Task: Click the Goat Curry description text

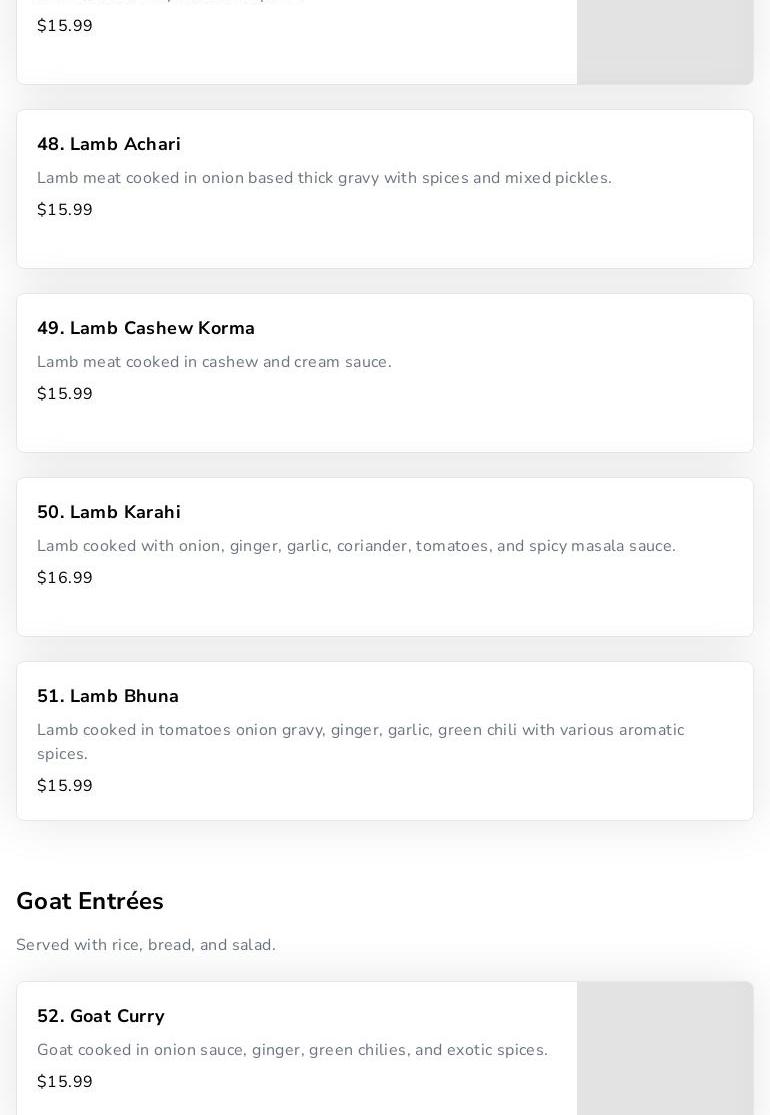Action: coord(292,1050)
